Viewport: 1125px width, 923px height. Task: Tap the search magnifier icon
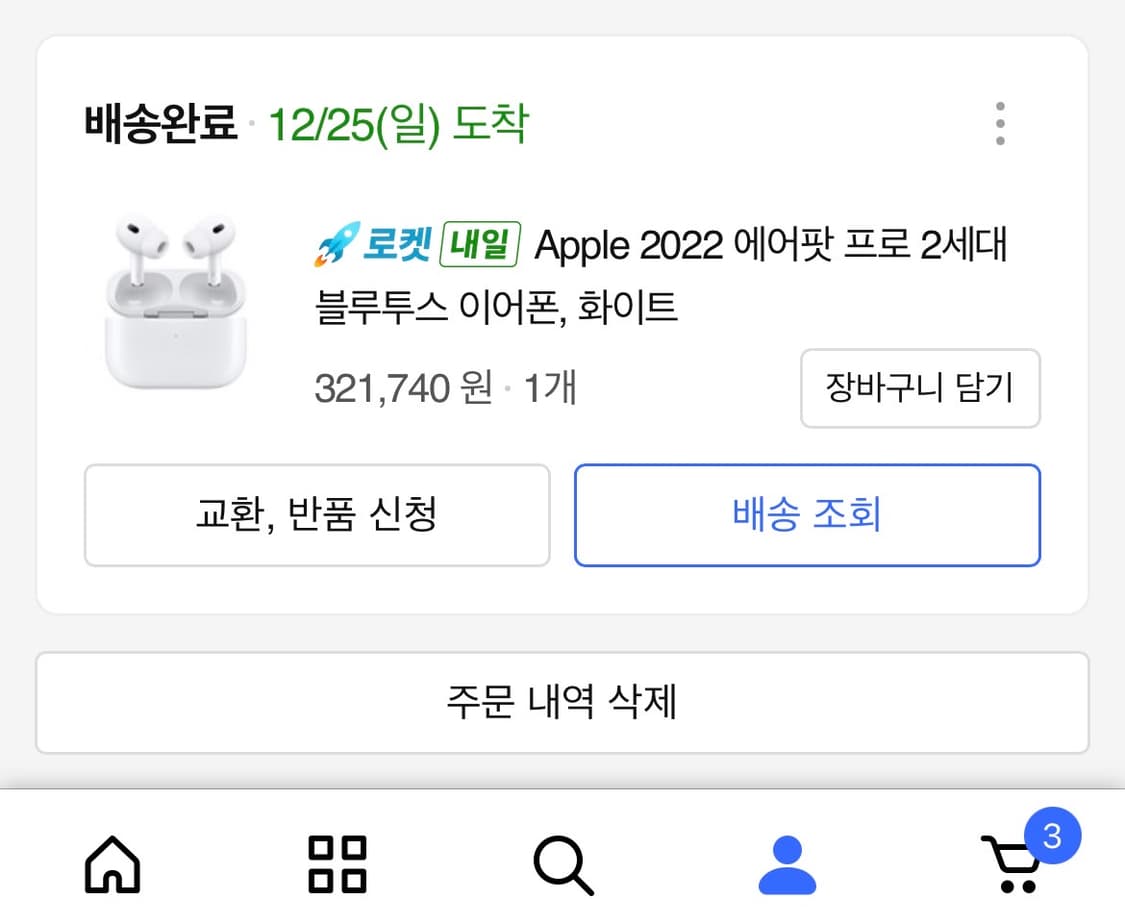[562, 868]
